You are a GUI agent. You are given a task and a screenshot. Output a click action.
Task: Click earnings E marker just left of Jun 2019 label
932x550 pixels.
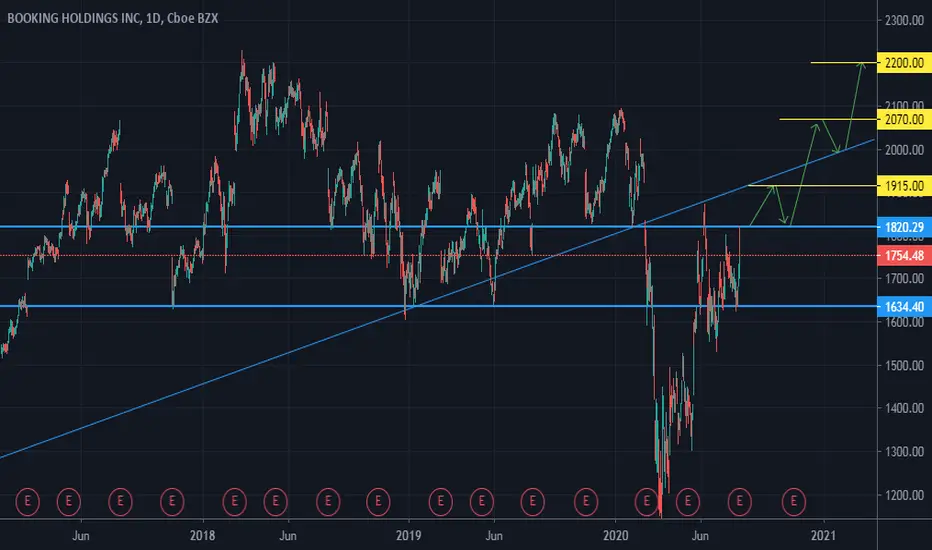481,502
